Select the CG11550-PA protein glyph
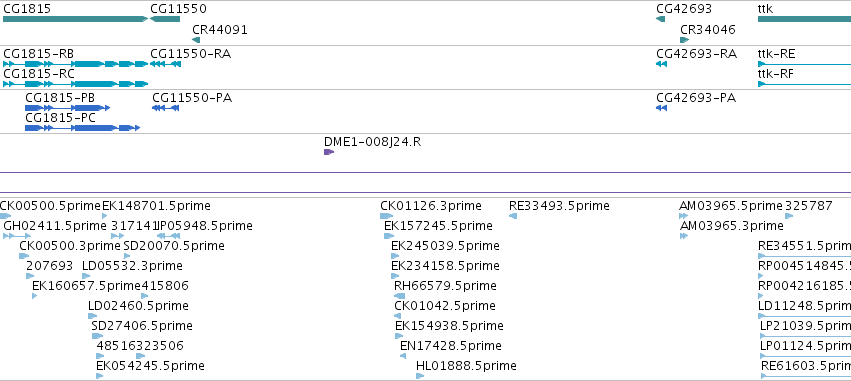 point(166,108)
